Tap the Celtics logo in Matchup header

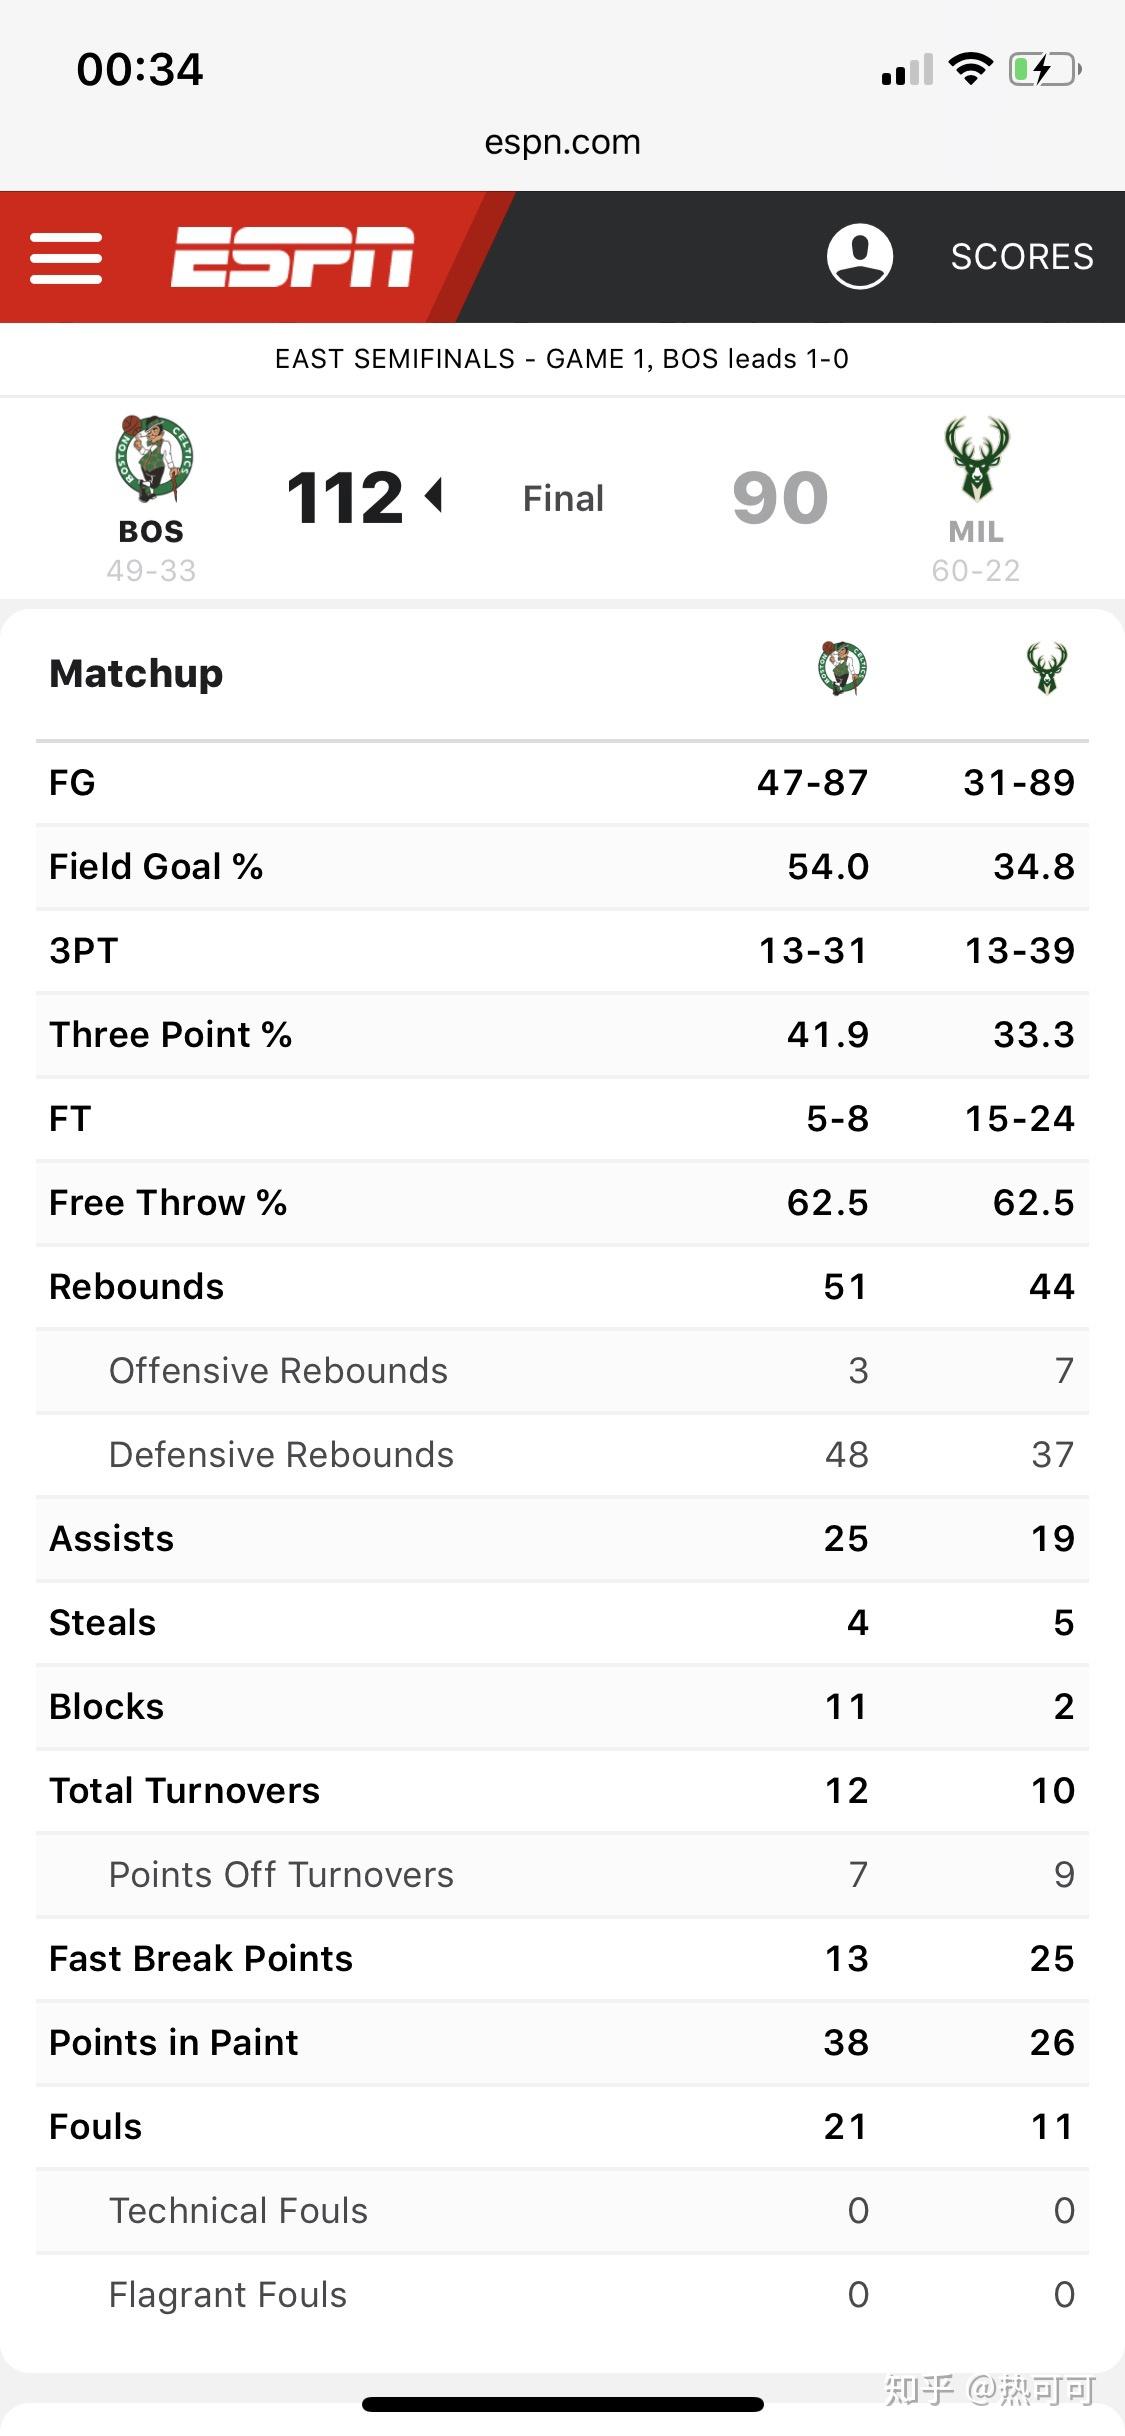(842, 668)
